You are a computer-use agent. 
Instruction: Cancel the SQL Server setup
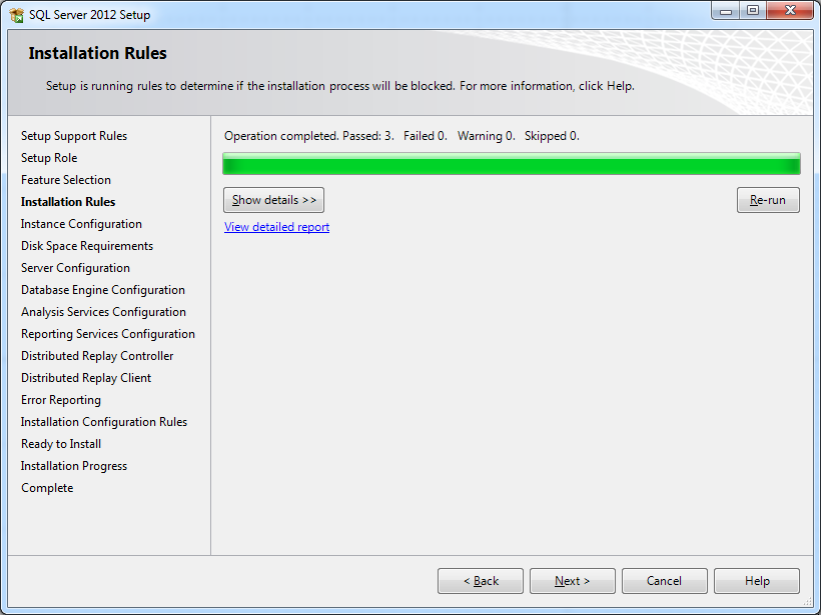(x=664, y=581)
